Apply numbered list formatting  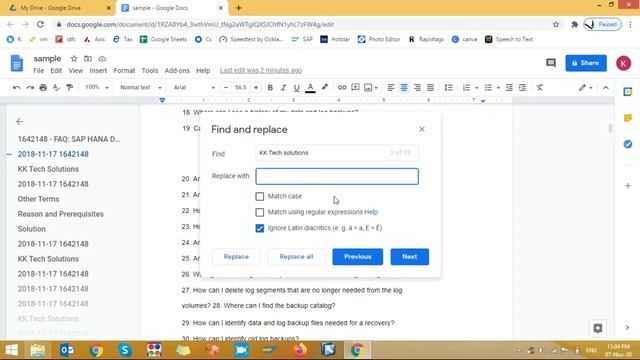[x=466, y=87]
